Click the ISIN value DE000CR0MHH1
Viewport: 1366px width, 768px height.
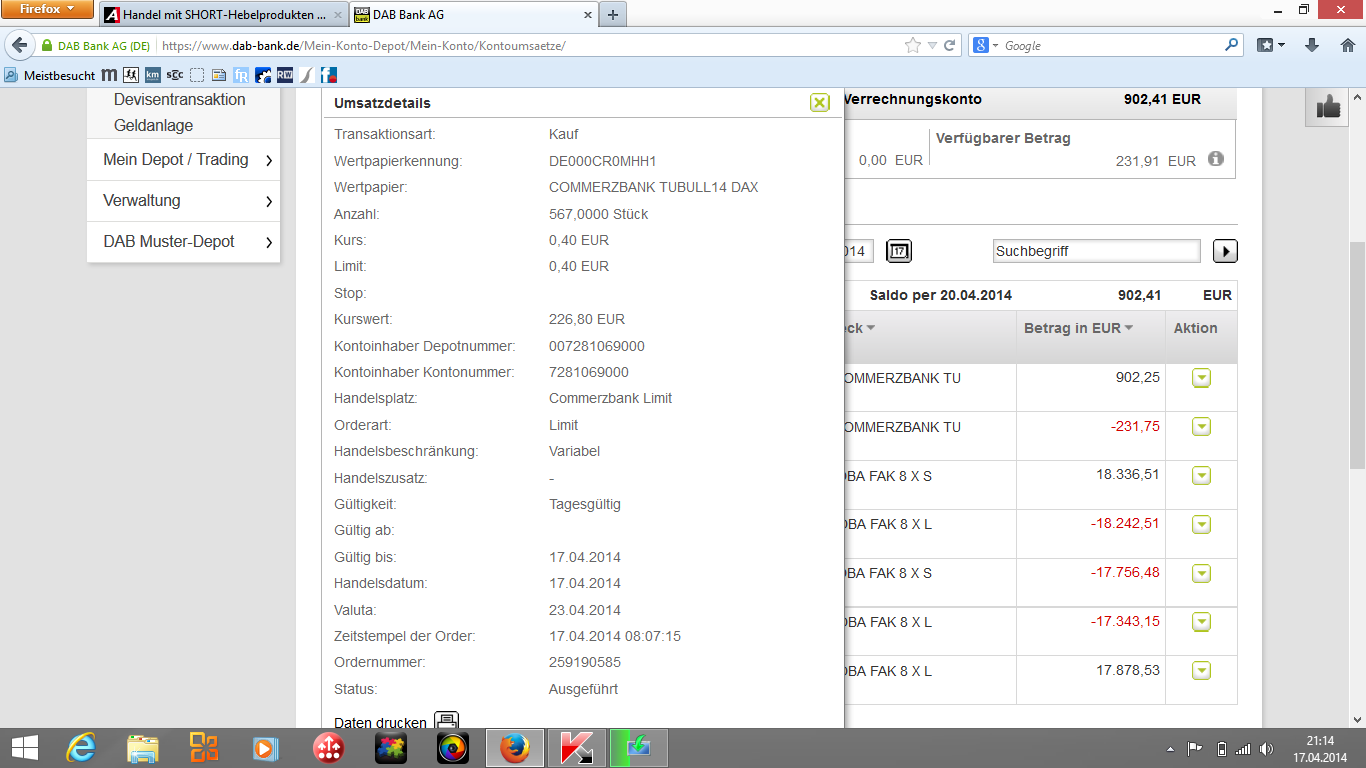pos(603,161)
